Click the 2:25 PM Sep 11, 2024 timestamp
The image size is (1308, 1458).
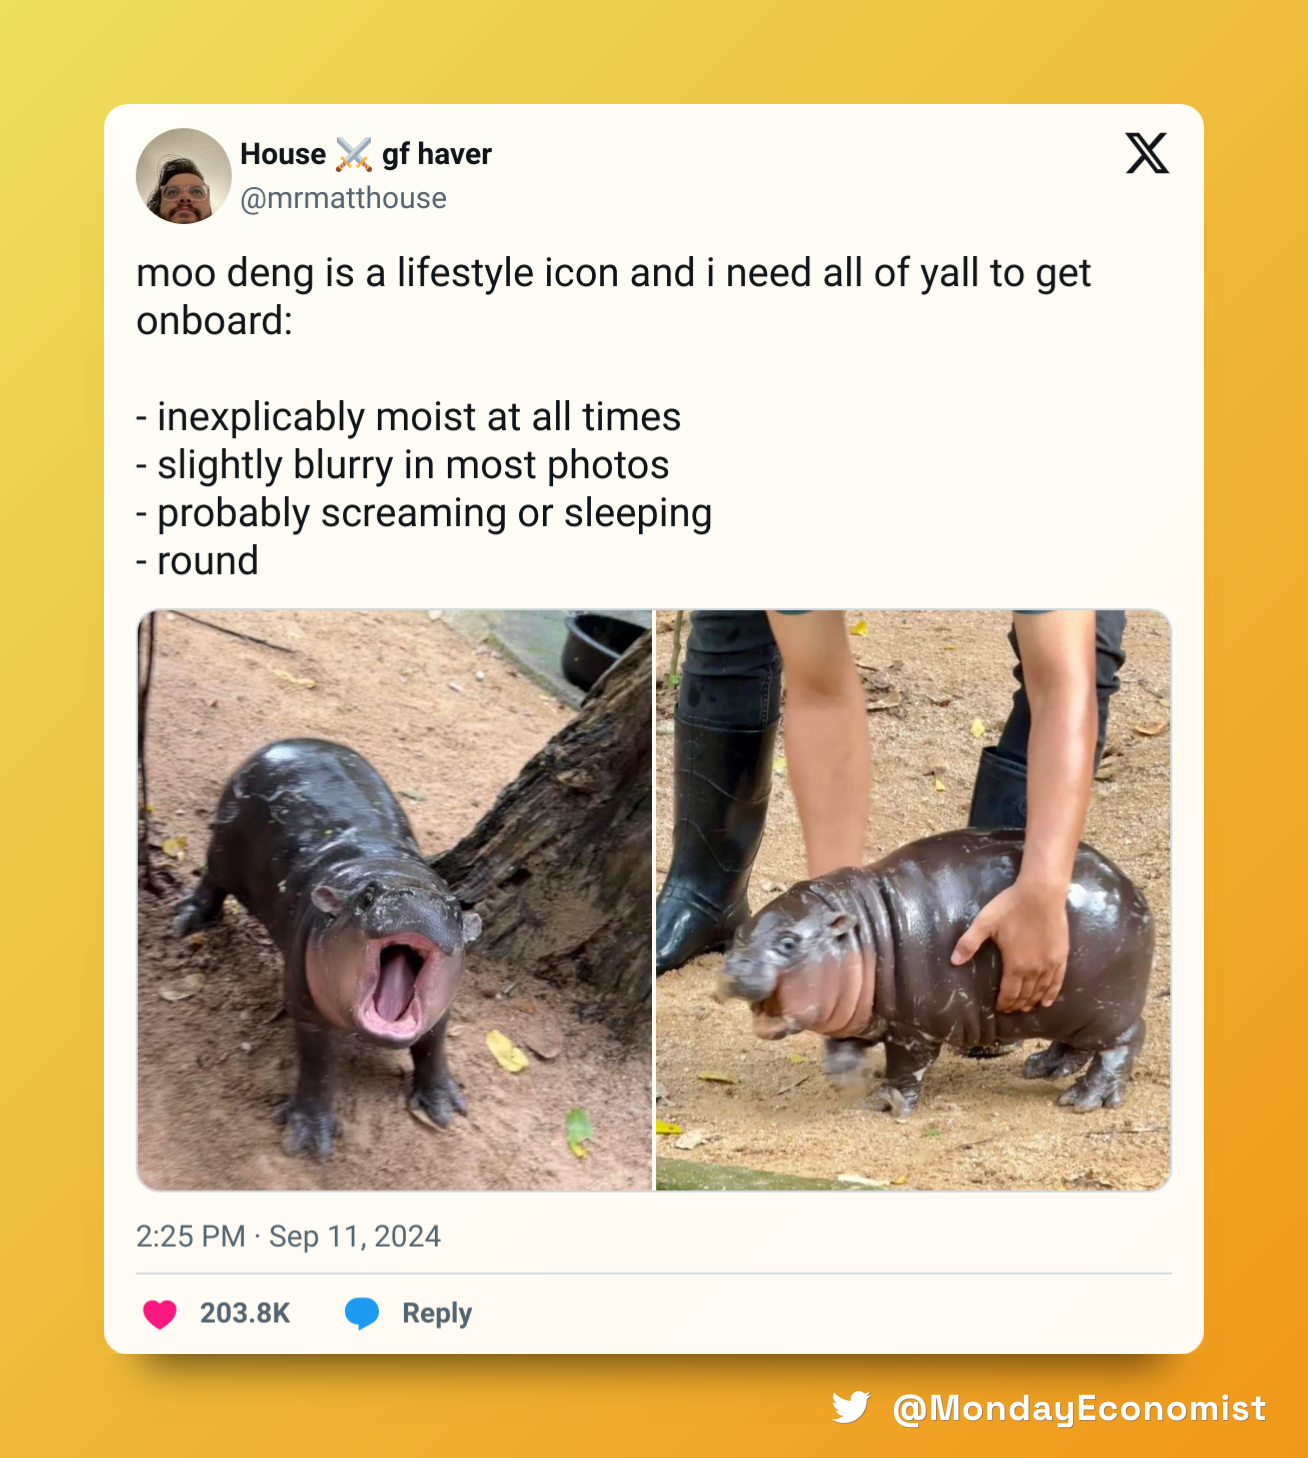click(x=288, y=1236)
